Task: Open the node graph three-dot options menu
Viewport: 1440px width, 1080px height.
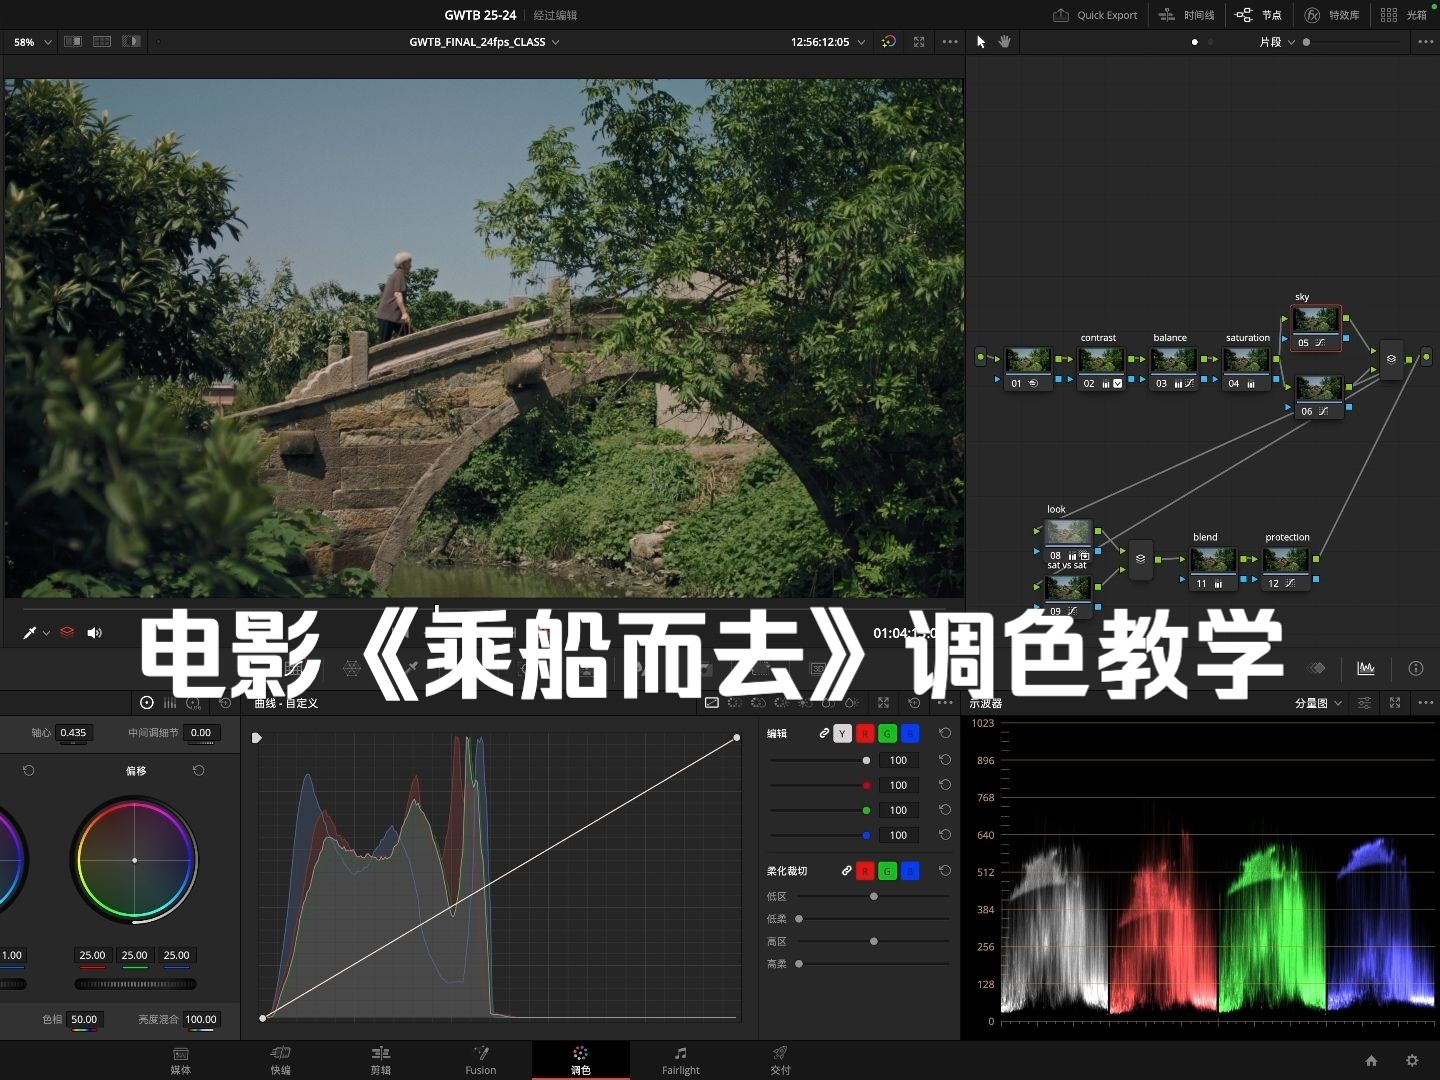Action: click(x=1426, y=42)
